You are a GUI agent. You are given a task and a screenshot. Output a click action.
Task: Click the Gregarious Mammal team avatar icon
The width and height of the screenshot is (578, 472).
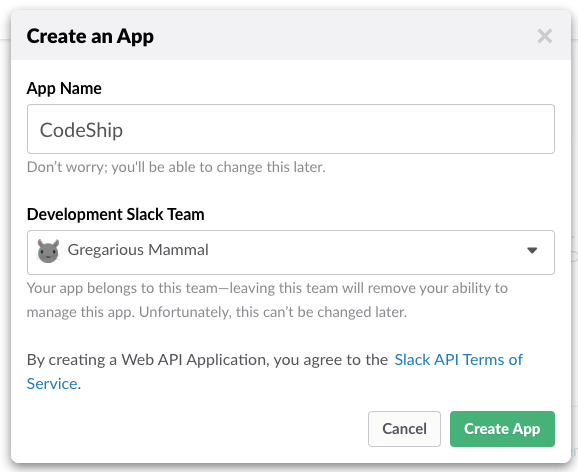coord(48,251)
